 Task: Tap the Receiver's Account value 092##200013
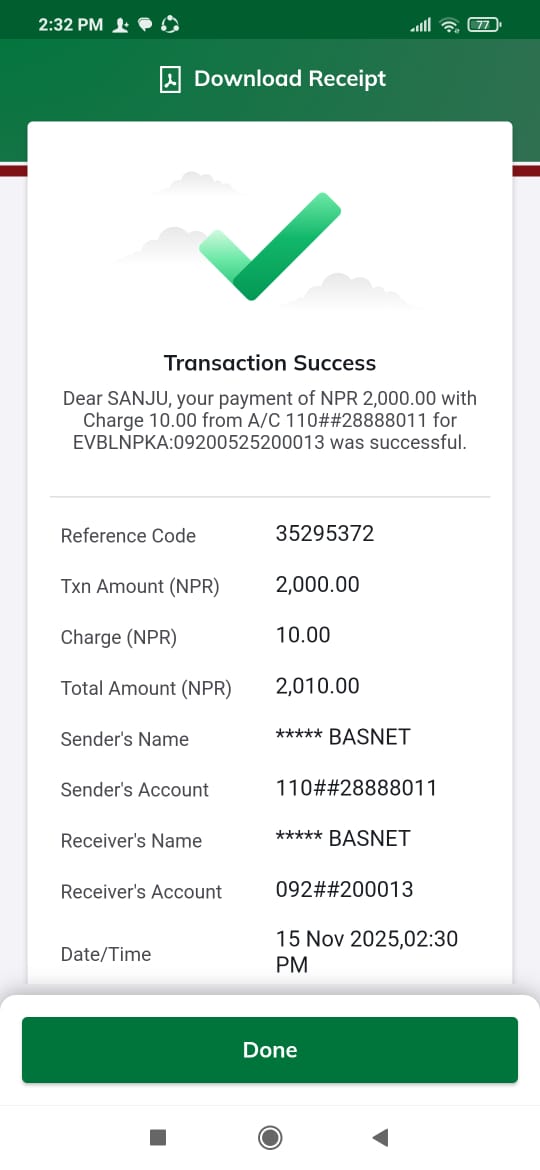(345, 889)
